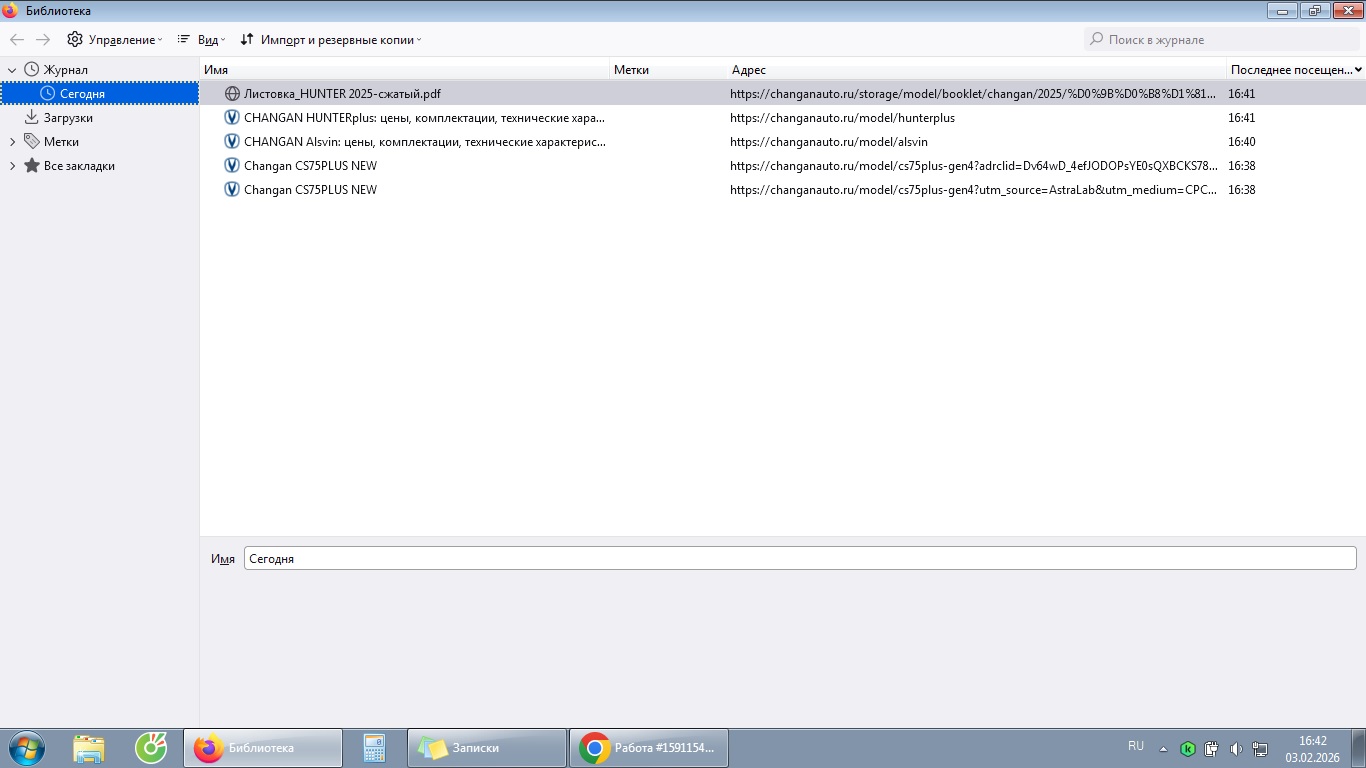Open the Вид dropdown menu
1366x768 pixels.
(201, 40)
